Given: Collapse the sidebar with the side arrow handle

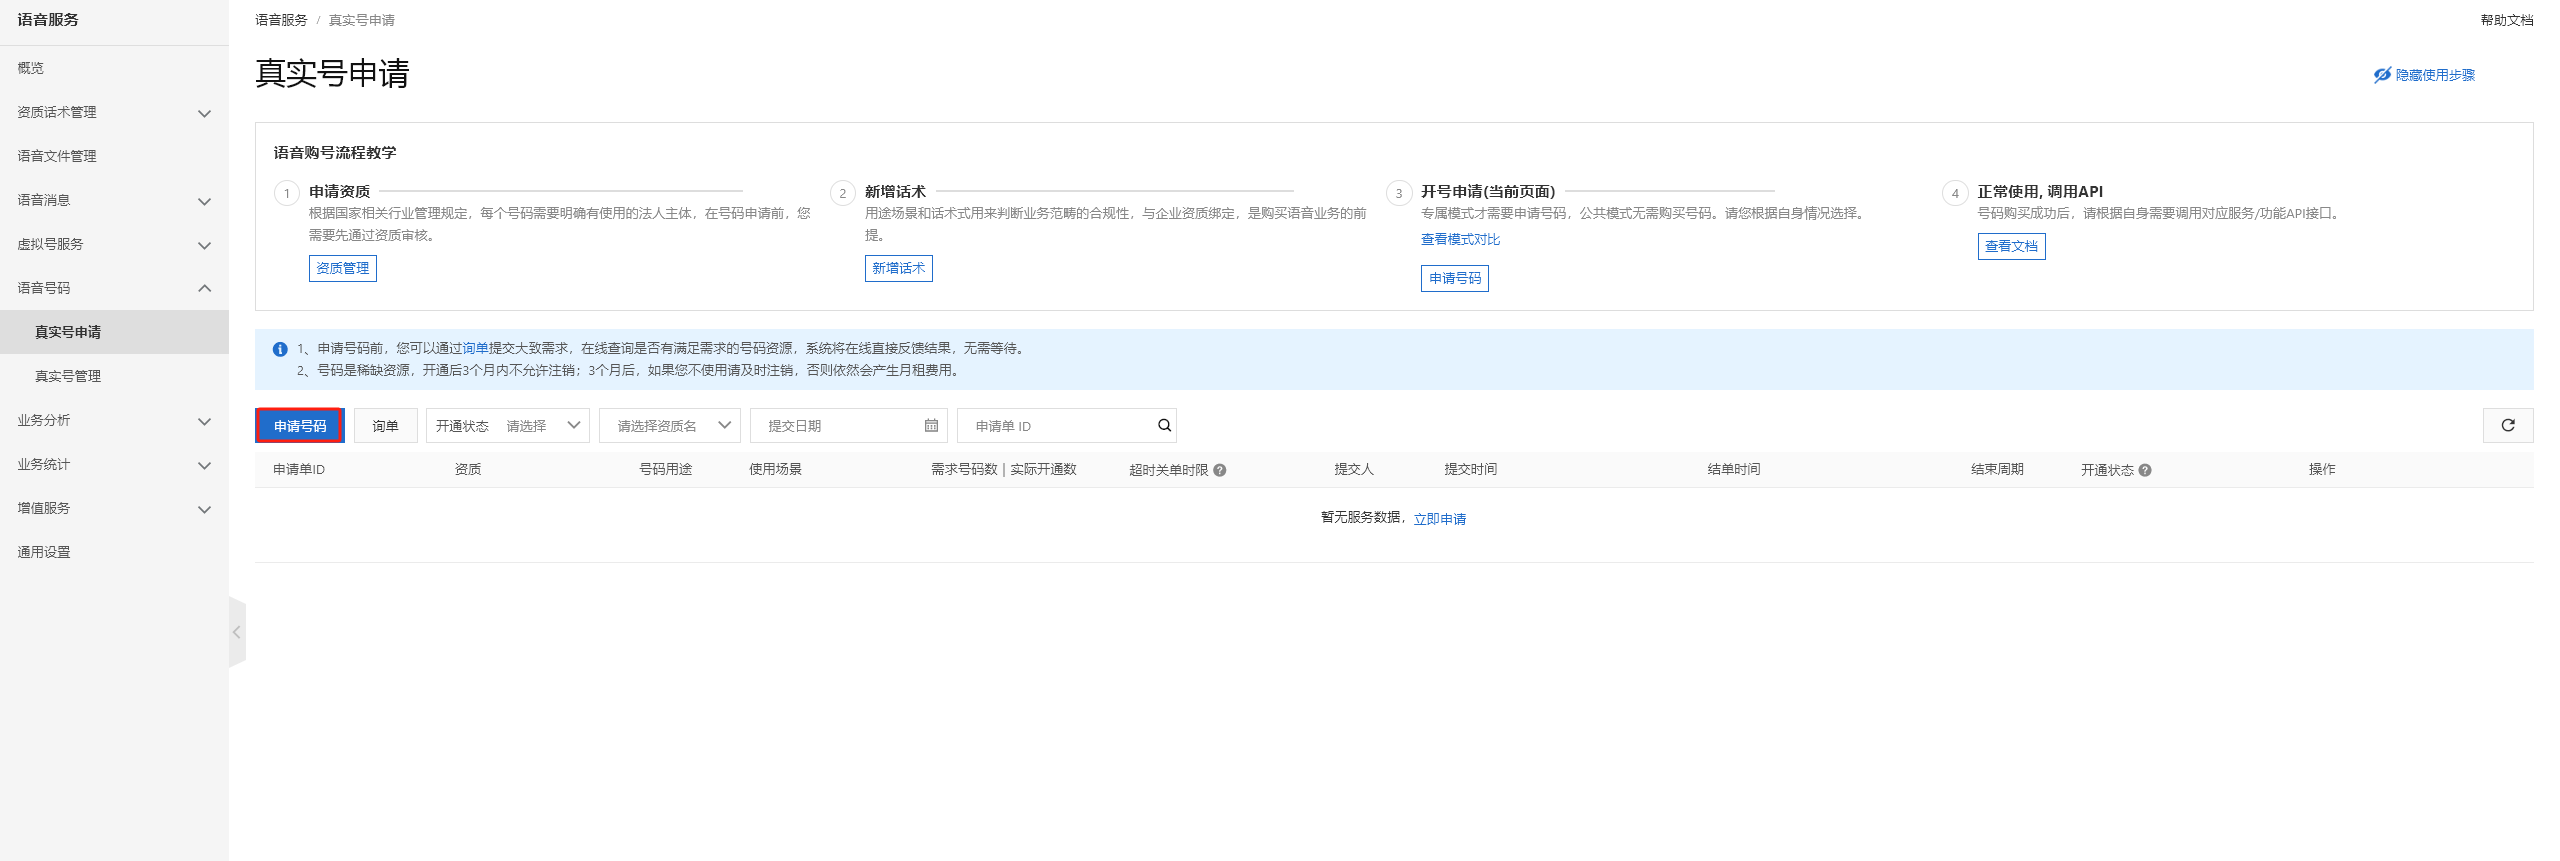Looking at the screenshot, I should pos(237,632).
